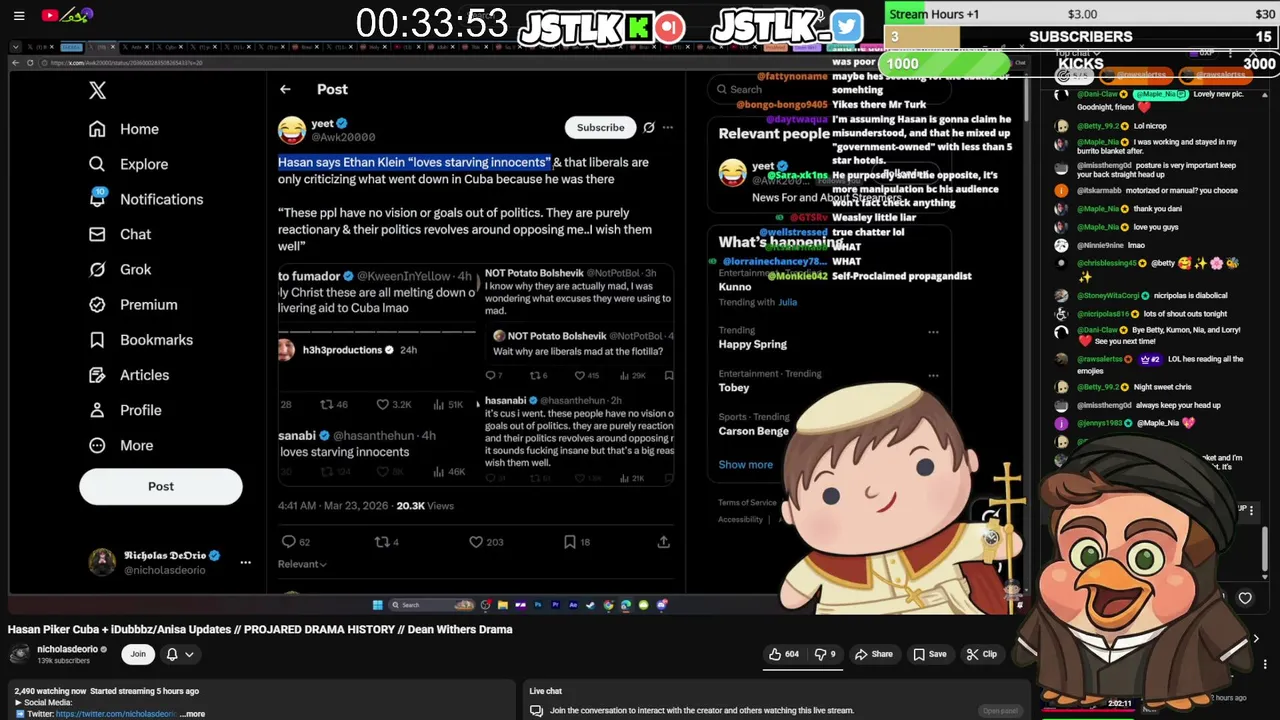Viewport: 1280px width, 720px height.
Task: Click the nicholasdeorio channel avatar
Action: [19, 654]
